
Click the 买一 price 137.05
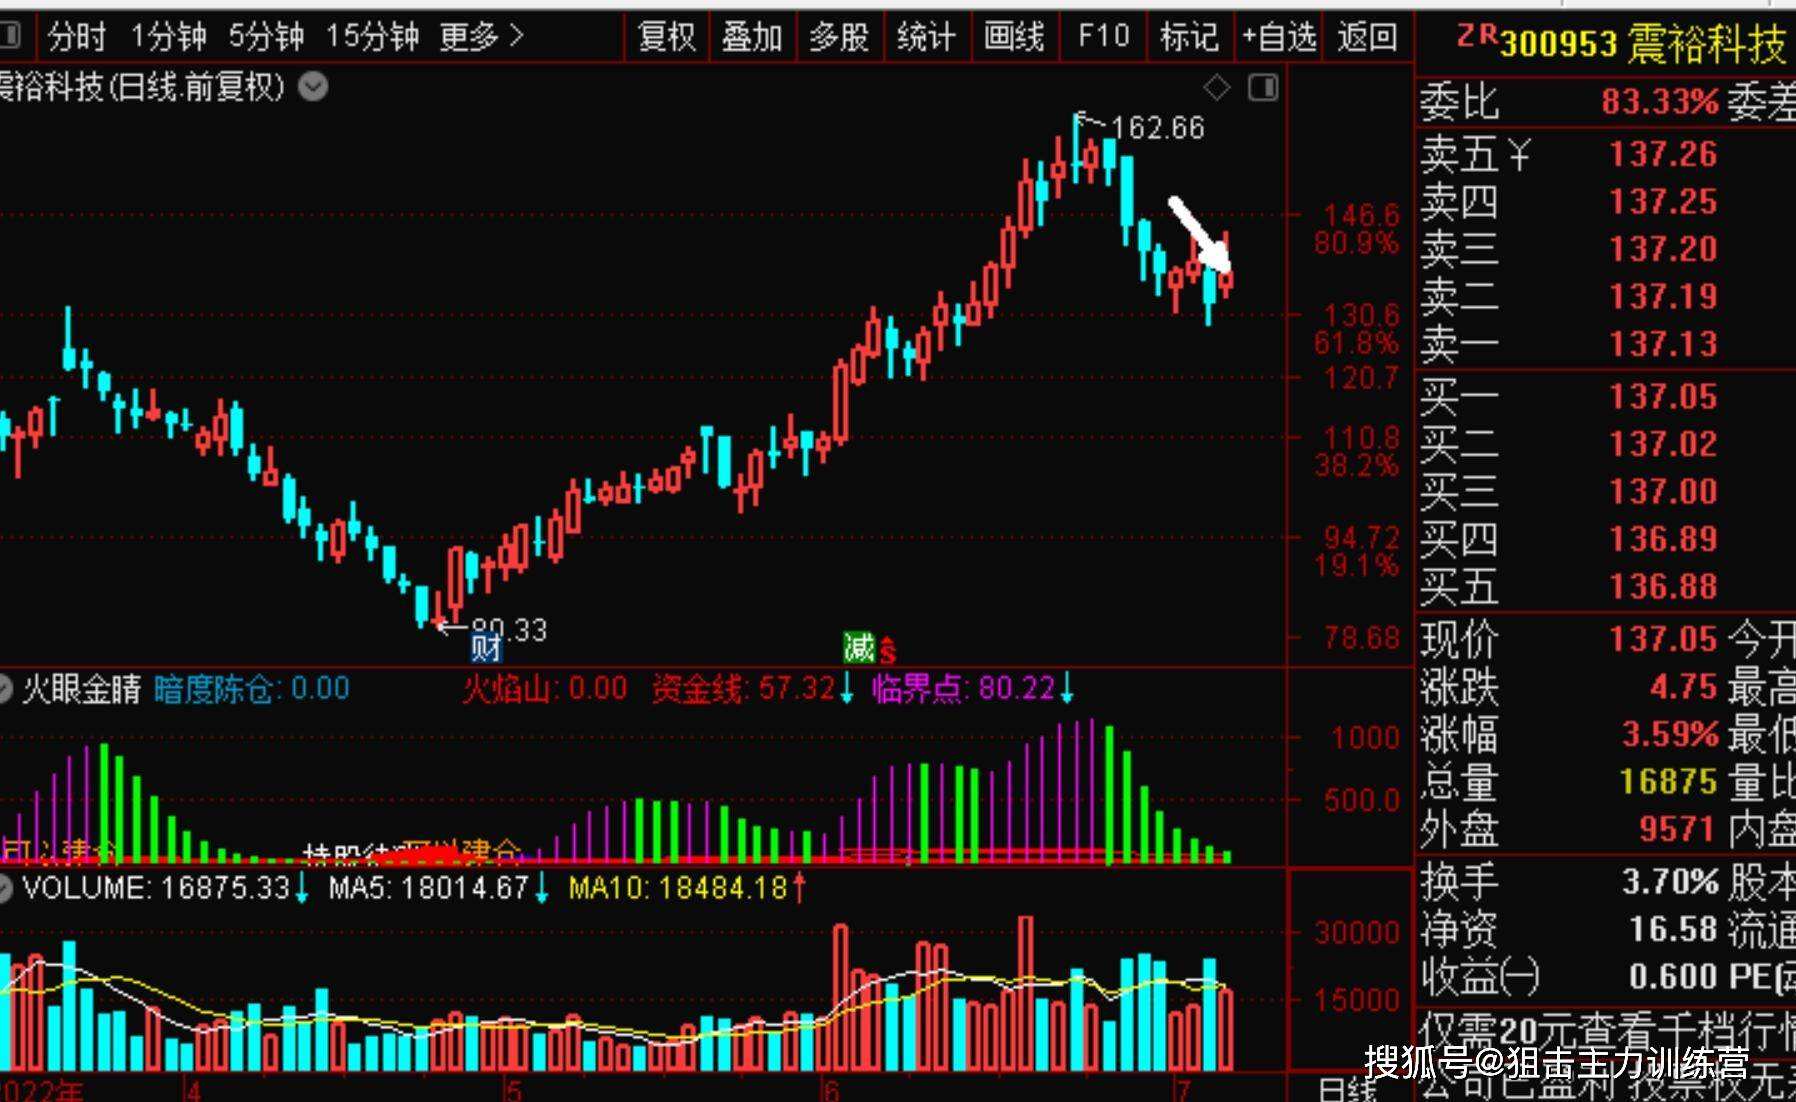coord(1663,397)
